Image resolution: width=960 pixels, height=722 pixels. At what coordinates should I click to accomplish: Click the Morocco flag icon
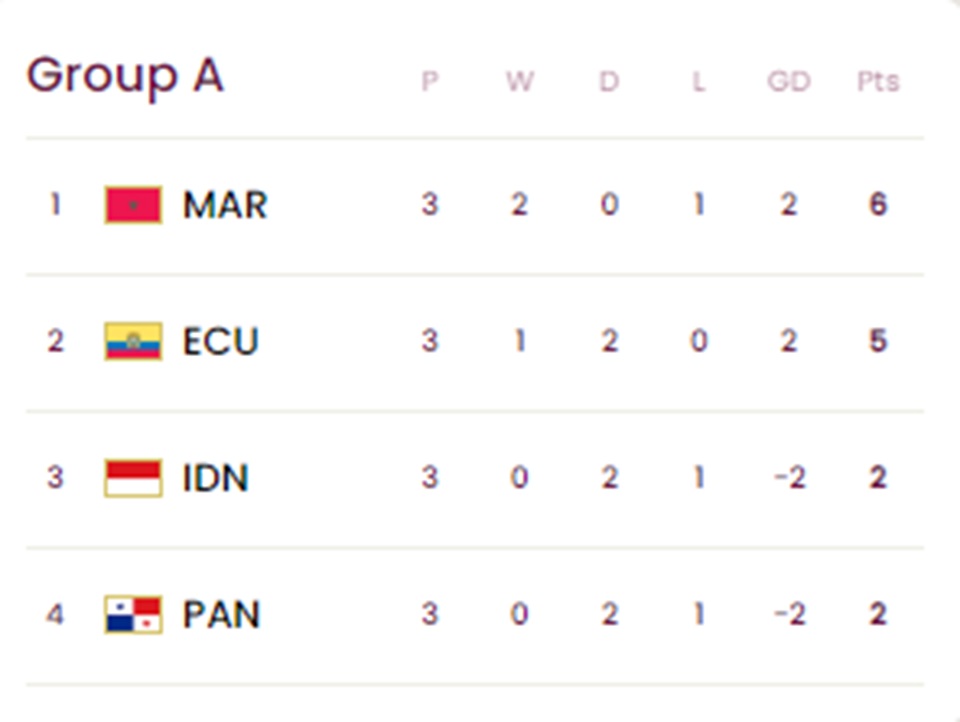click(133, 205)
